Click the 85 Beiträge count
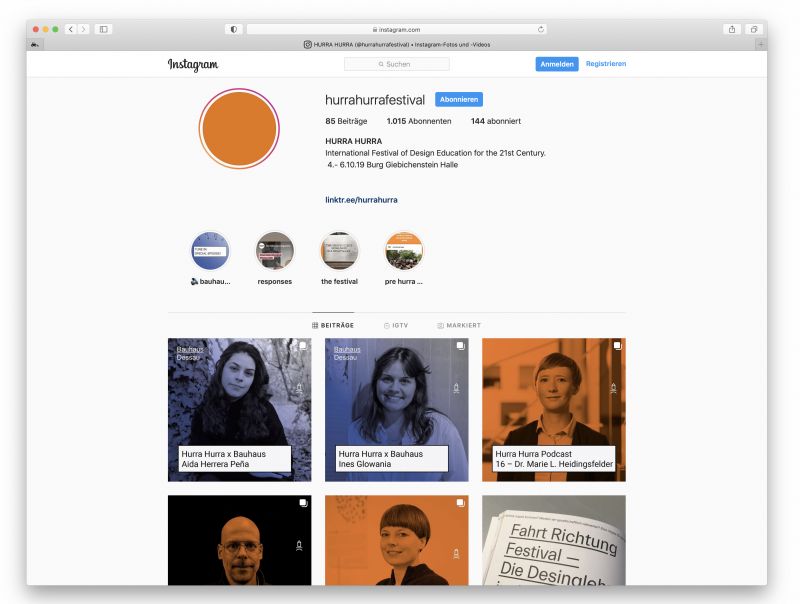Screen dimensions: 800x604 tap(346, 121)
